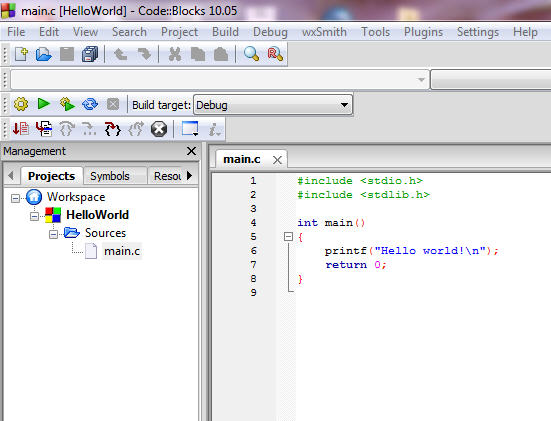This screenshot has height=421, width=551.
Task: Switch to the Symbols tab
Action: [x=110, y=176]
